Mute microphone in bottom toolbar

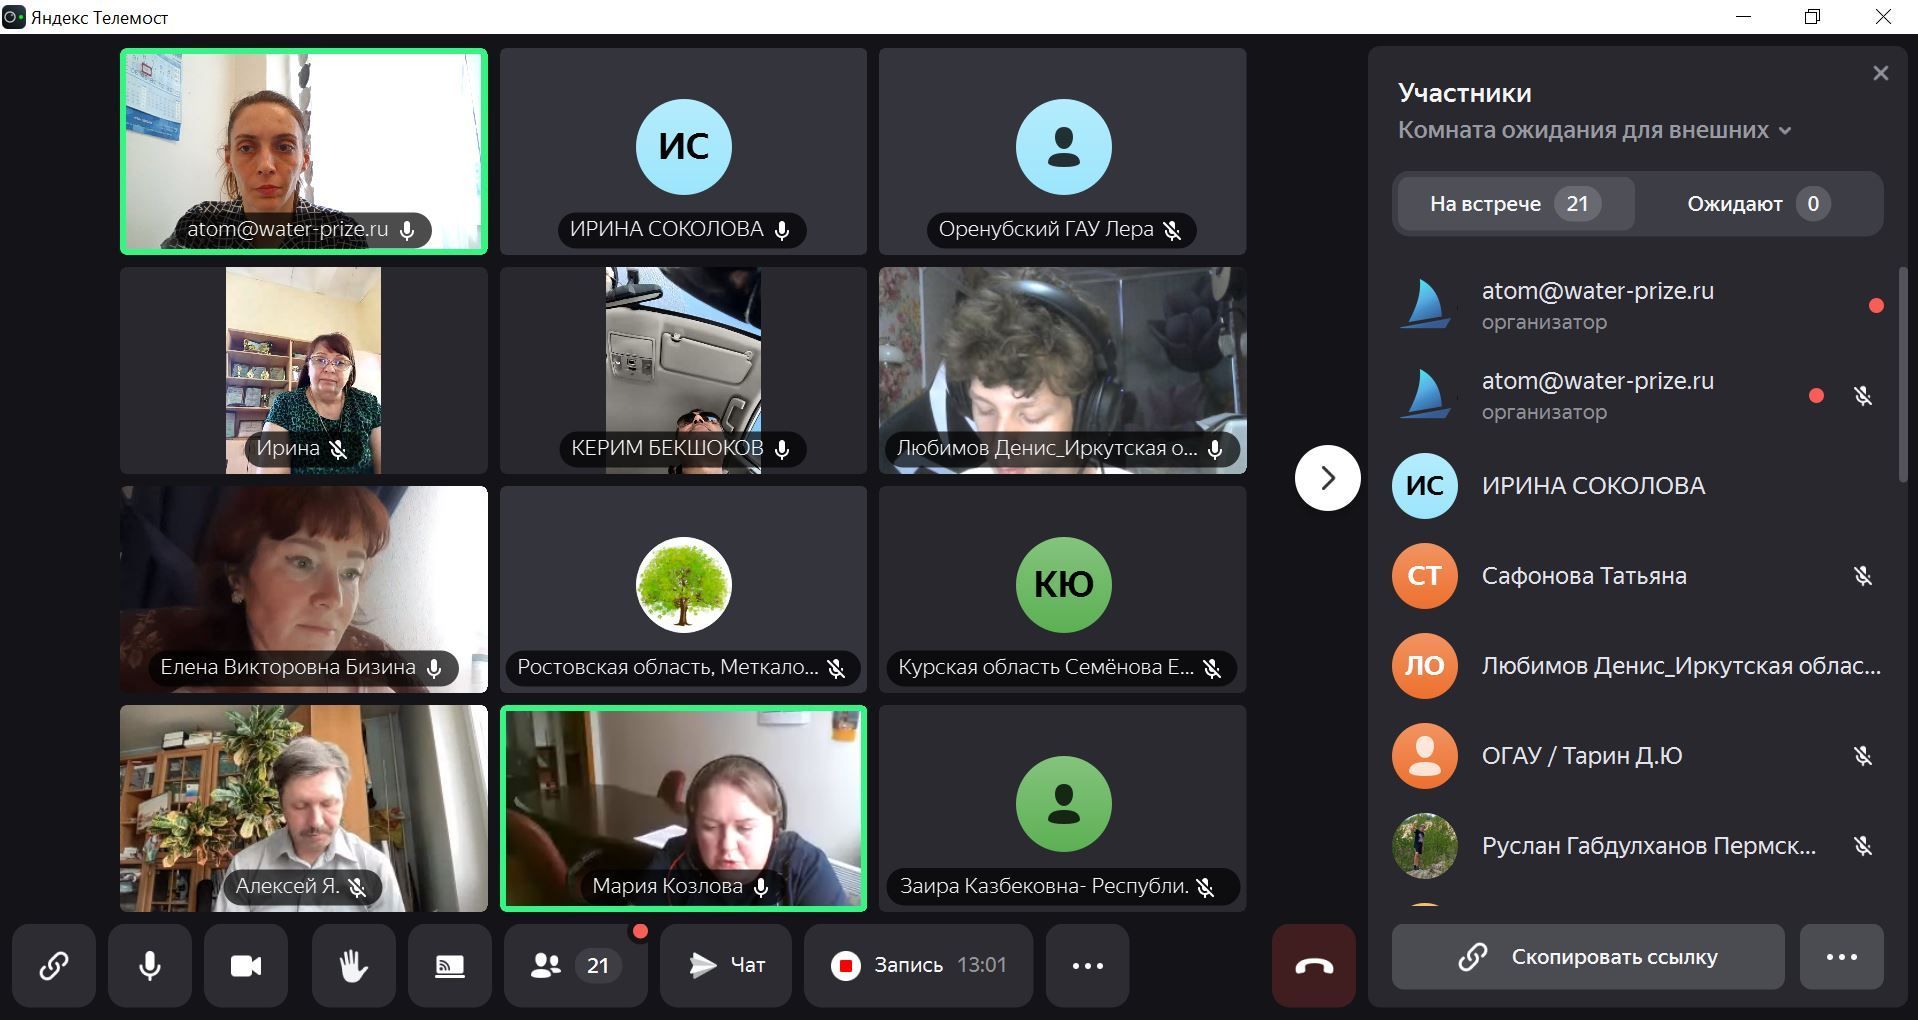150,965
